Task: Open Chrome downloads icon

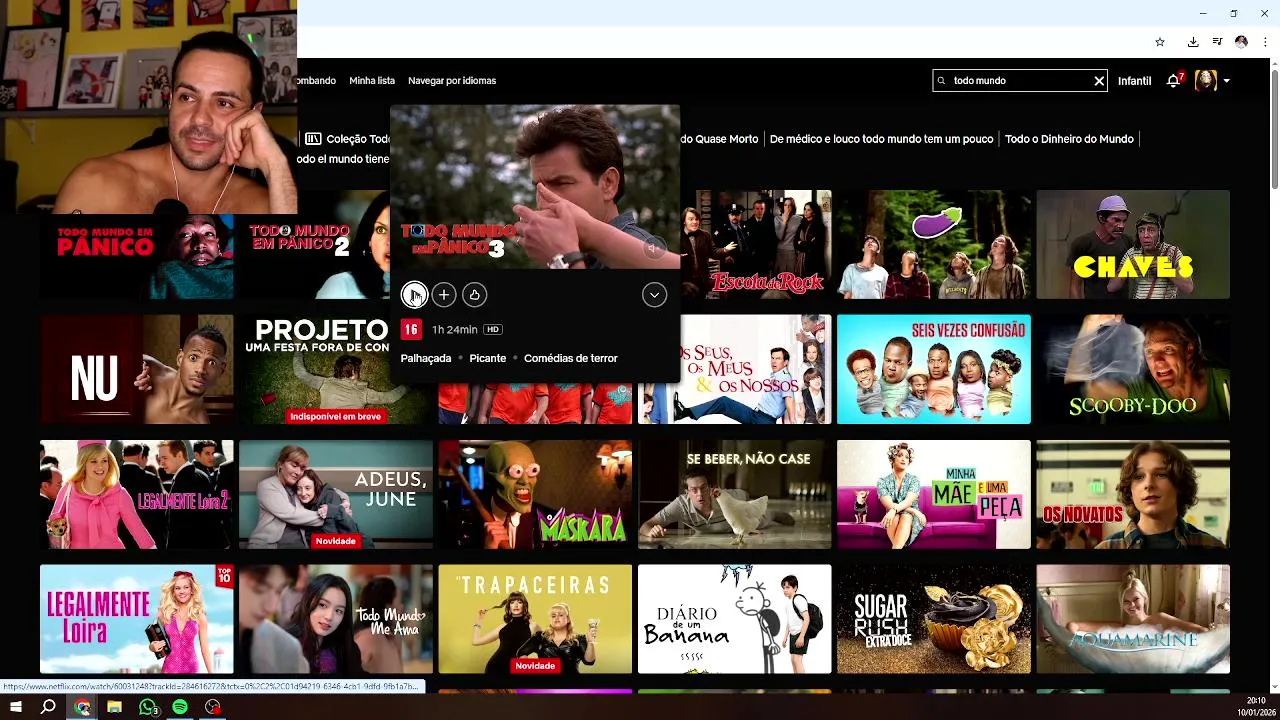Action: point(1193,42)
